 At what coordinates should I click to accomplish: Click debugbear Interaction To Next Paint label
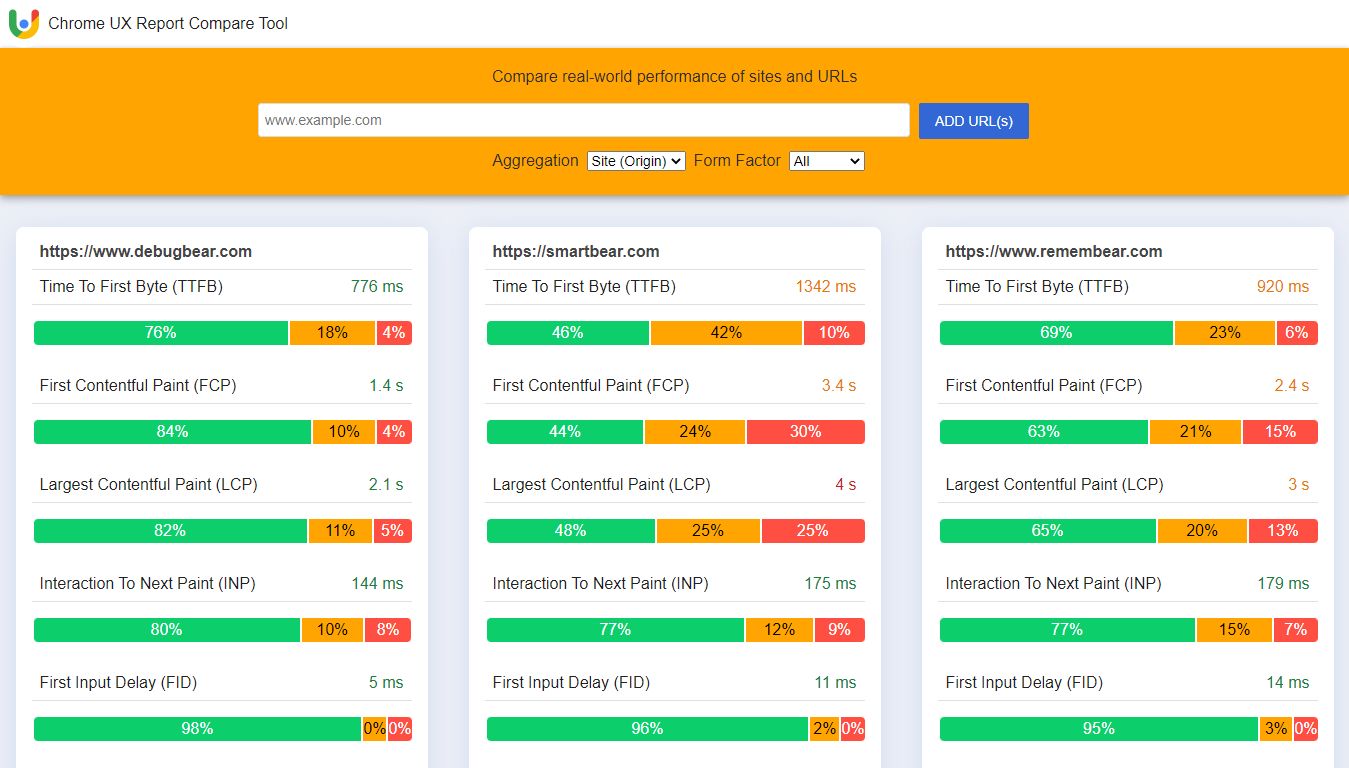click(148, 583)
